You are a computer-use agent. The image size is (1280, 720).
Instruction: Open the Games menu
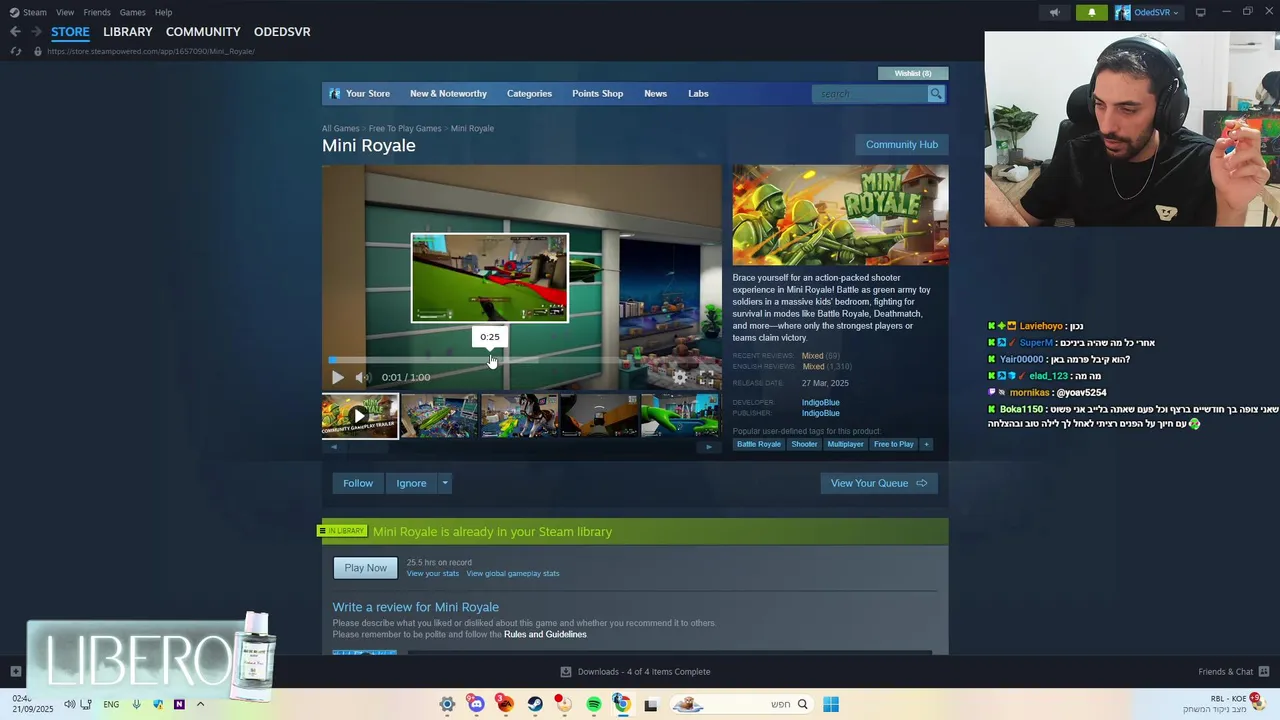pos(132,12)
